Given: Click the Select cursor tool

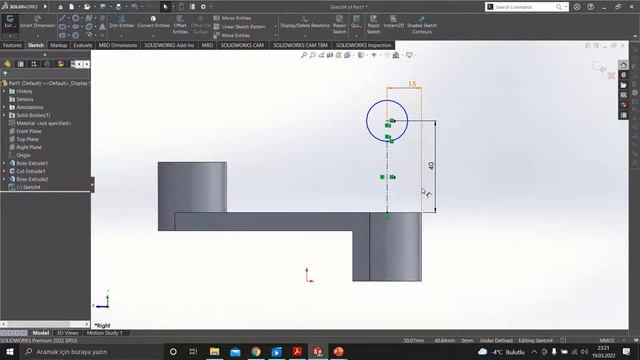Looking at the screenshot, I should tap(165, 7).
